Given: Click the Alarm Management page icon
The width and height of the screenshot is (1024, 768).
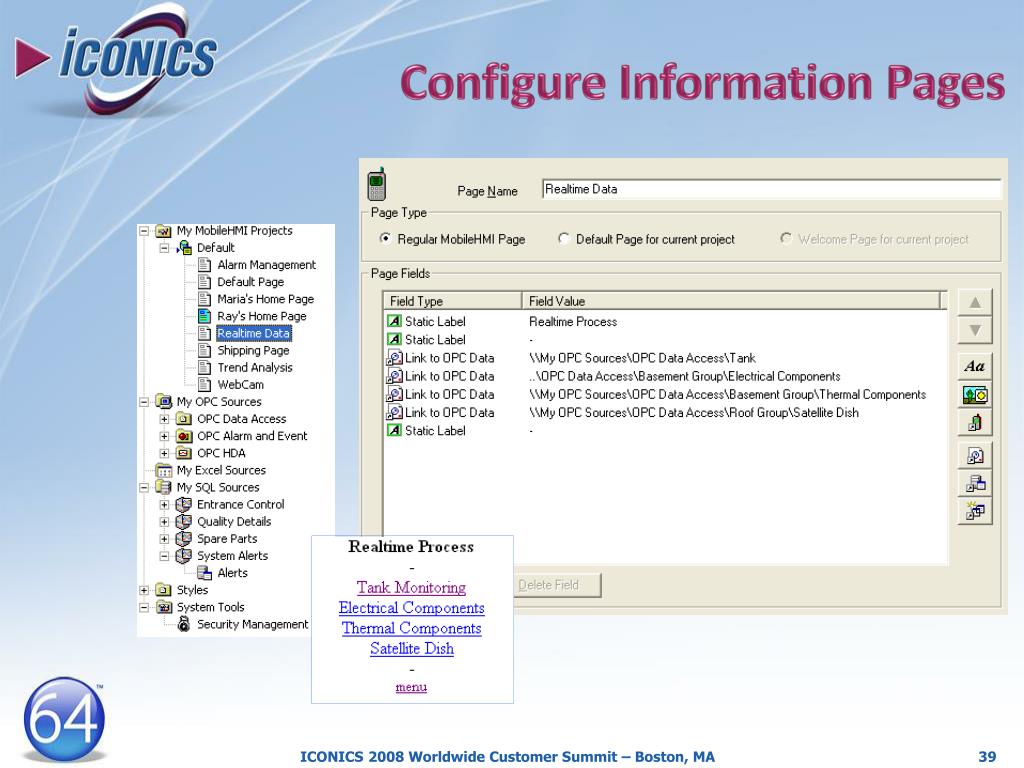Looking at the screenshot, I should [x=204, y=265].
